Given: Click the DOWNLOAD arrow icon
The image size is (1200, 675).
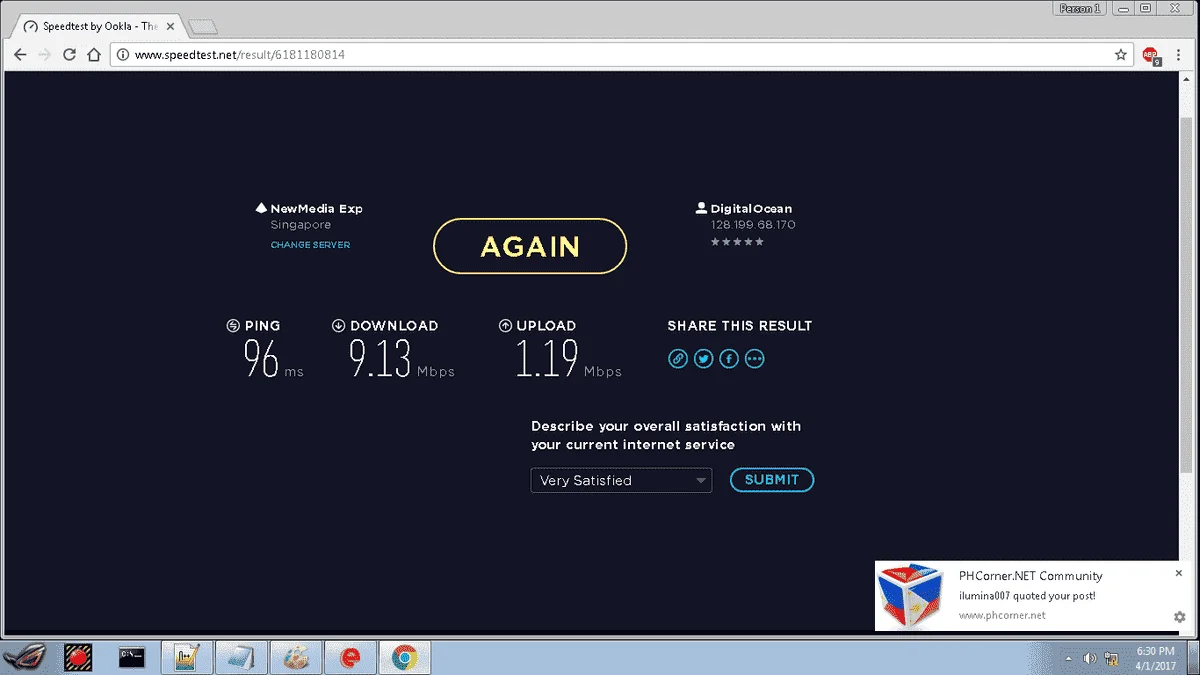Looking at the screenshot, I should pyautogui.click(x=339, y=326).
